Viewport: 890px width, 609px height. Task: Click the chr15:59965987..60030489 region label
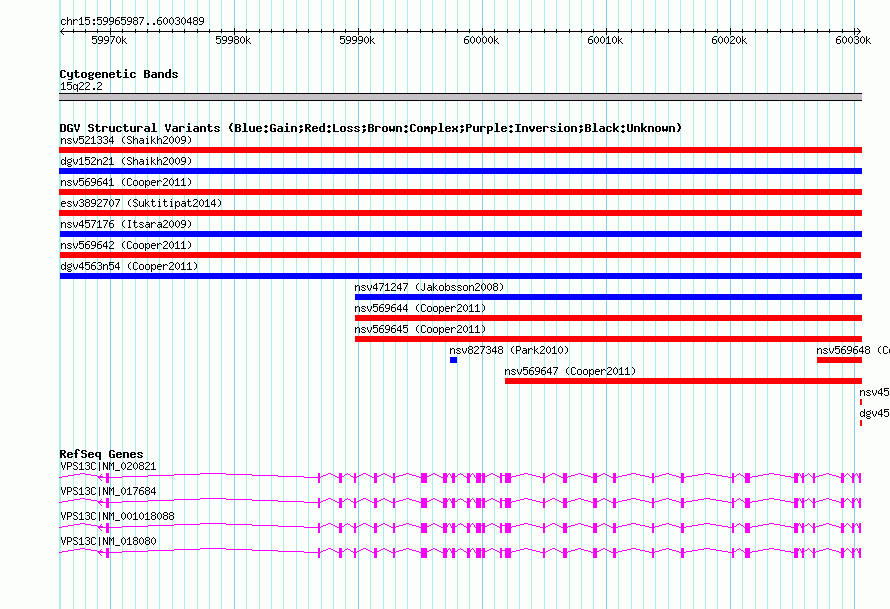[132, 21]
